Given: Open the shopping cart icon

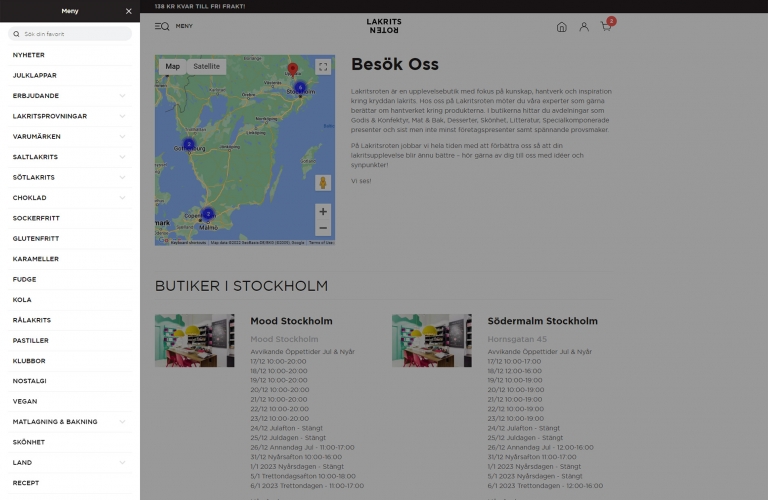Looking at the screenshot, I should tap(606, 27).
